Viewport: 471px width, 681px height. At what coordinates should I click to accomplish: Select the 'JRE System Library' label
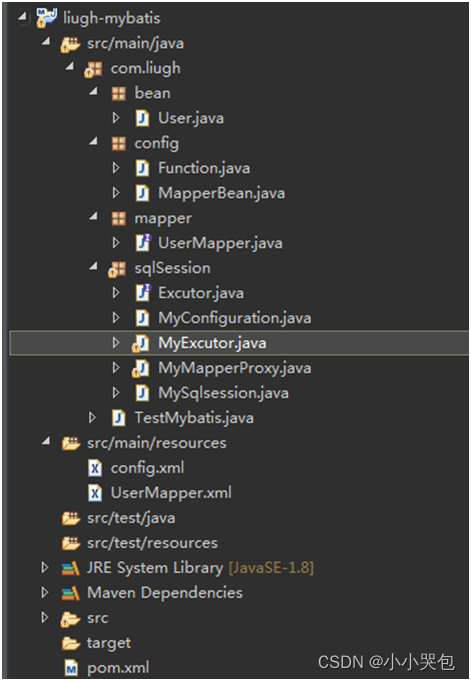tap(155, 568)
